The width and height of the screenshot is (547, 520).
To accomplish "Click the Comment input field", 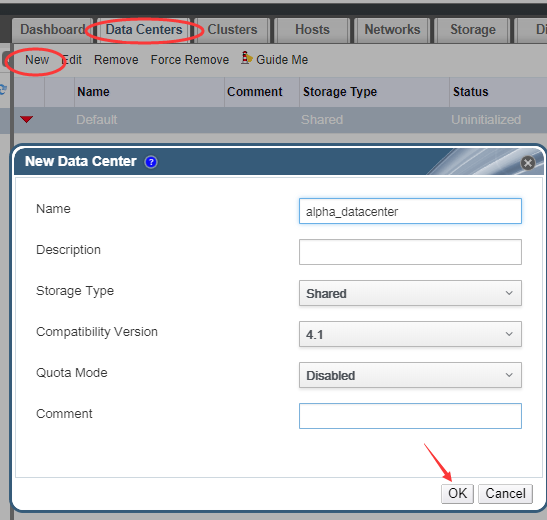I will tap(410, 416).
